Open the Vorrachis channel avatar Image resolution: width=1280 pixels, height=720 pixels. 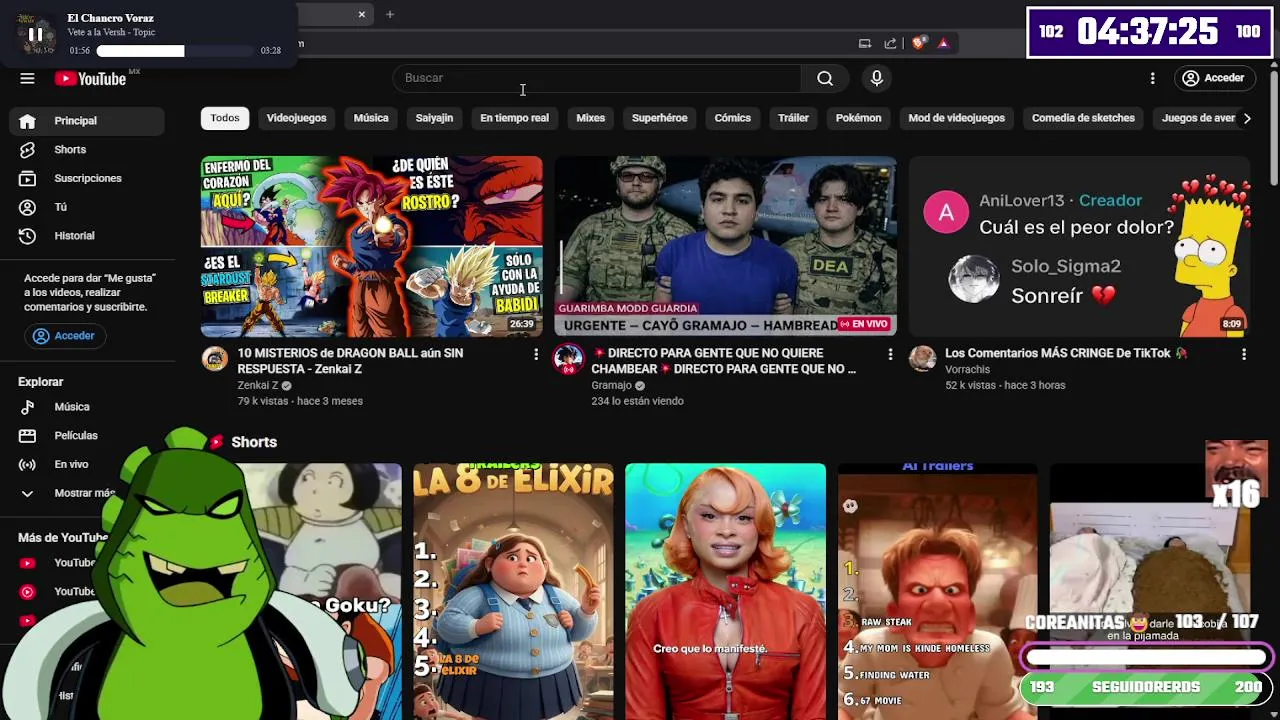(923, 359)
